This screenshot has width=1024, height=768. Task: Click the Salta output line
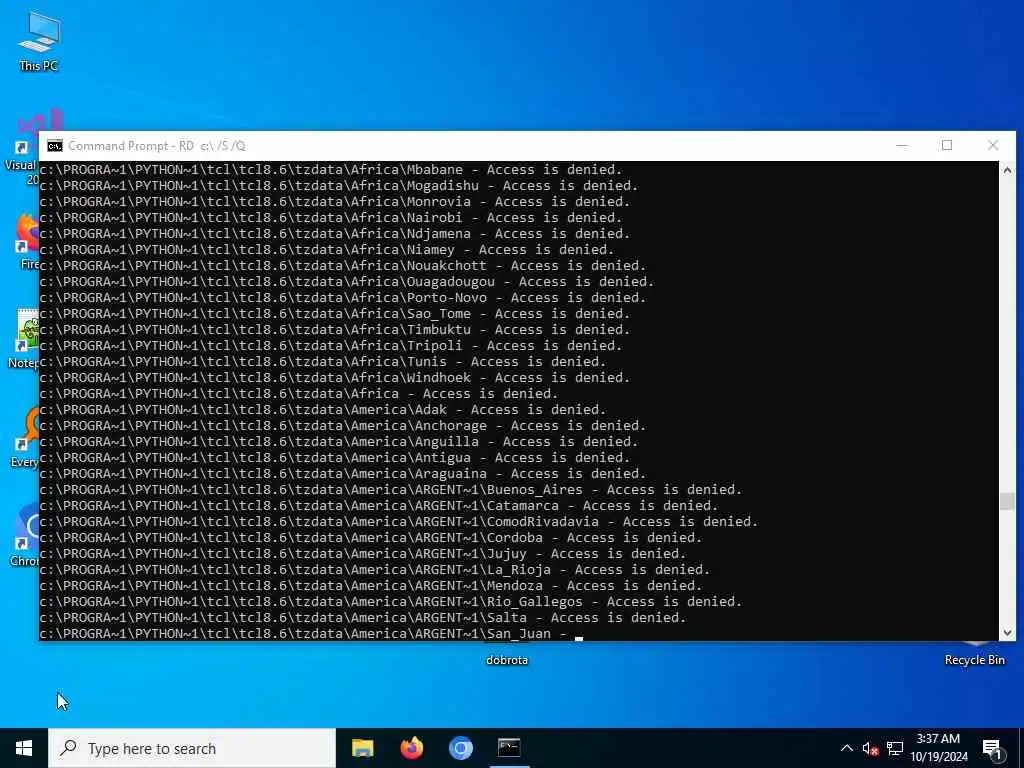tap(363, 617)
